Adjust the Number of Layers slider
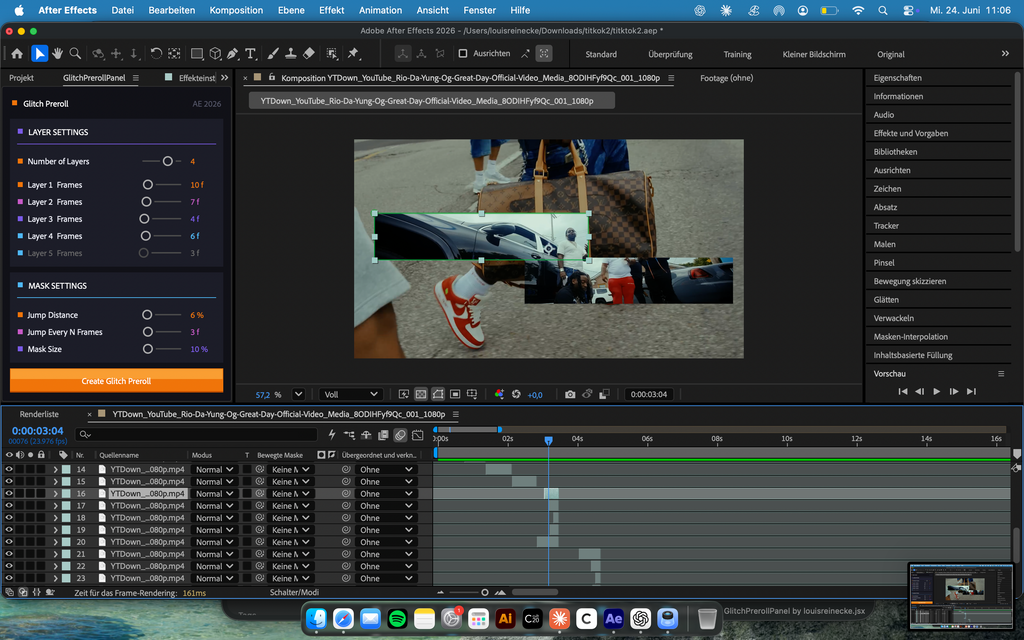Image resolution: width=1024 pixels, height=640 pixels. (x=161, y=161)
